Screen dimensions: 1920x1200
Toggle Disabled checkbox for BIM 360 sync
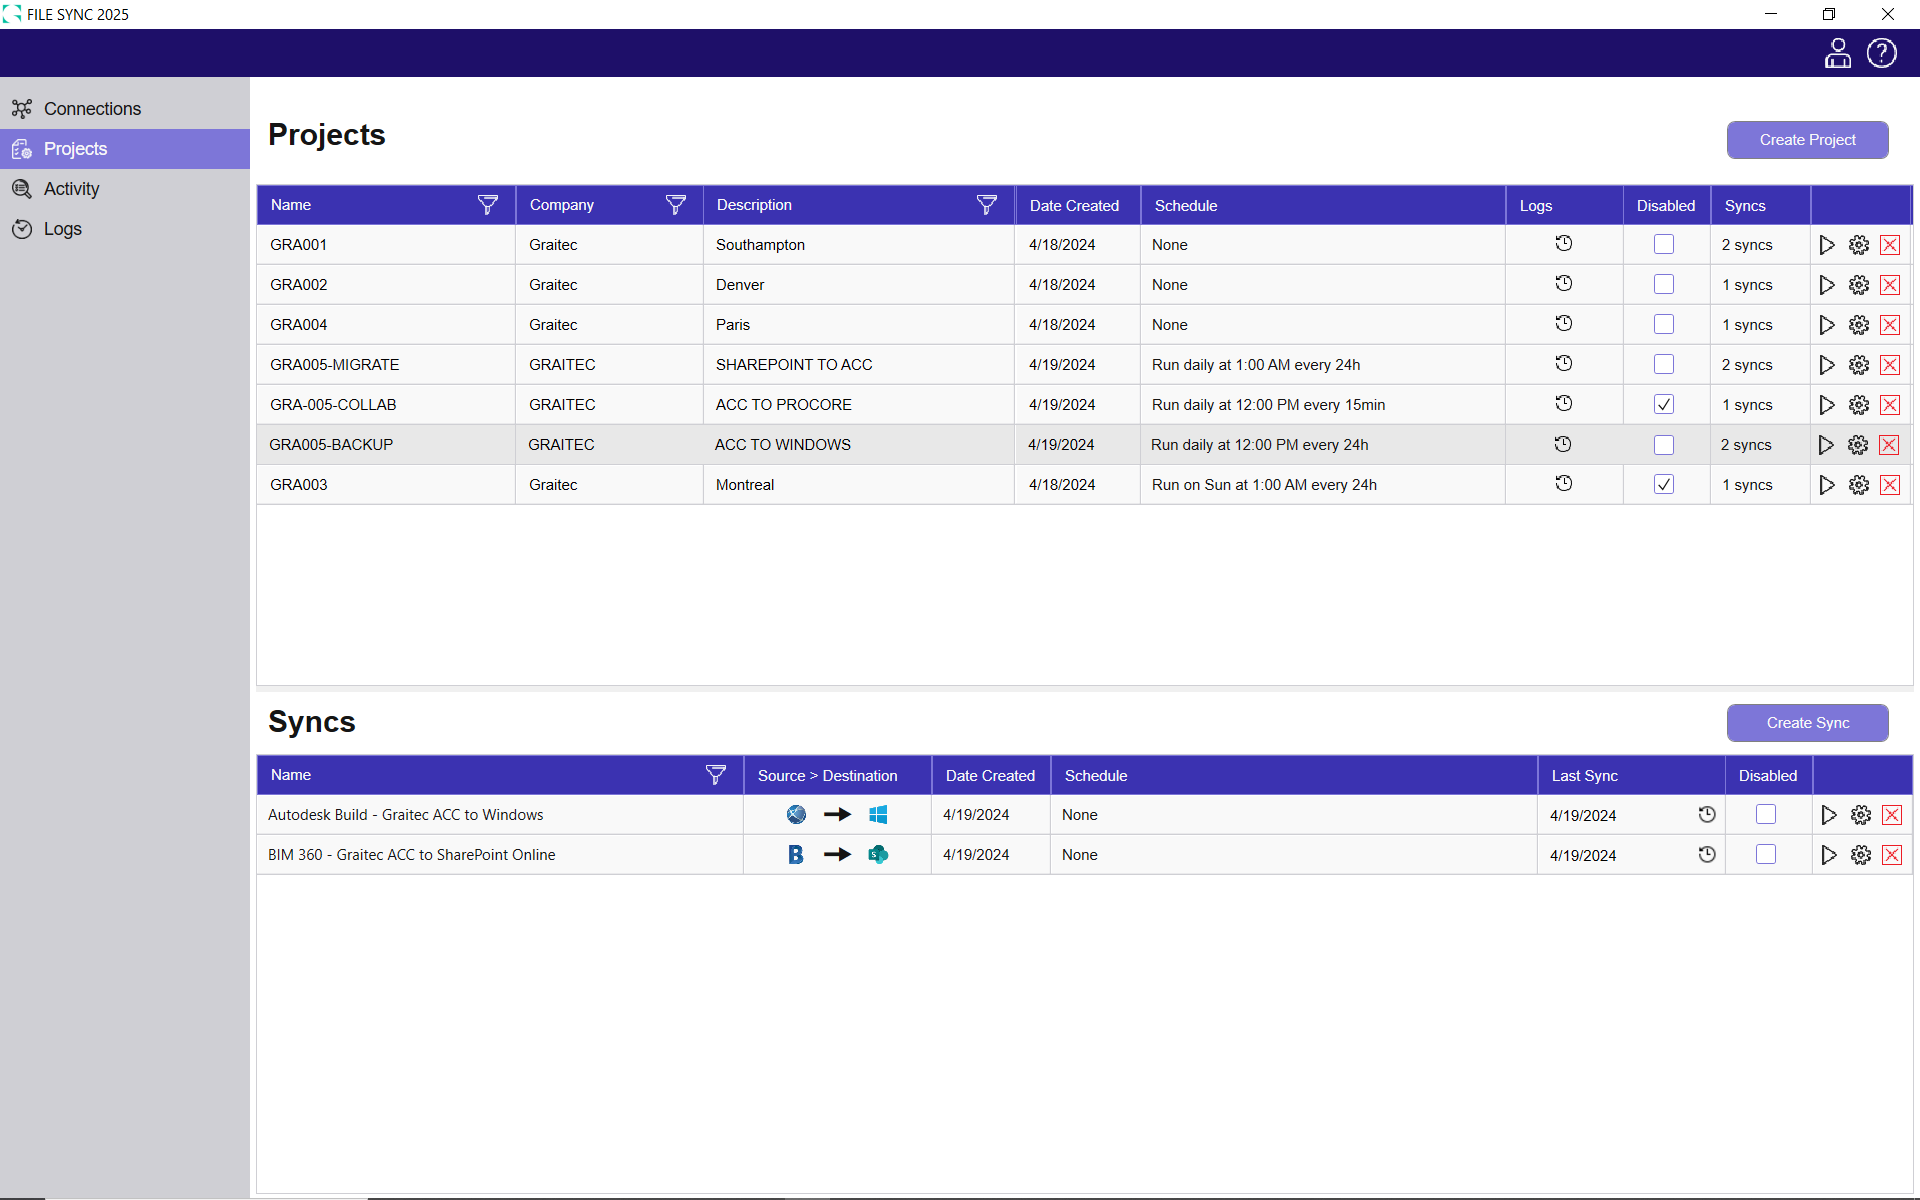(1765, 854)
